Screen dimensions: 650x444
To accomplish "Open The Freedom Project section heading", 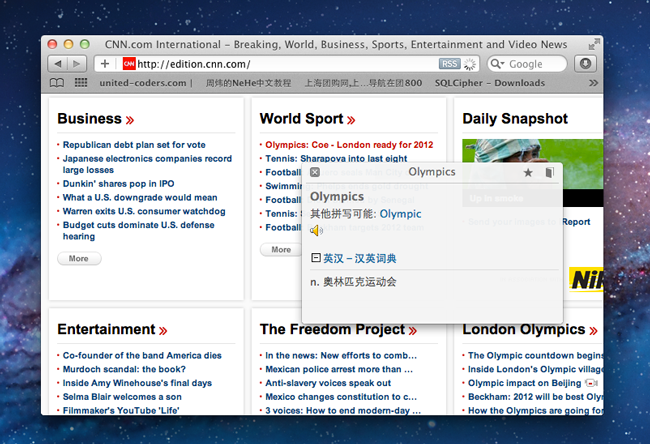I will pos(338,330).
